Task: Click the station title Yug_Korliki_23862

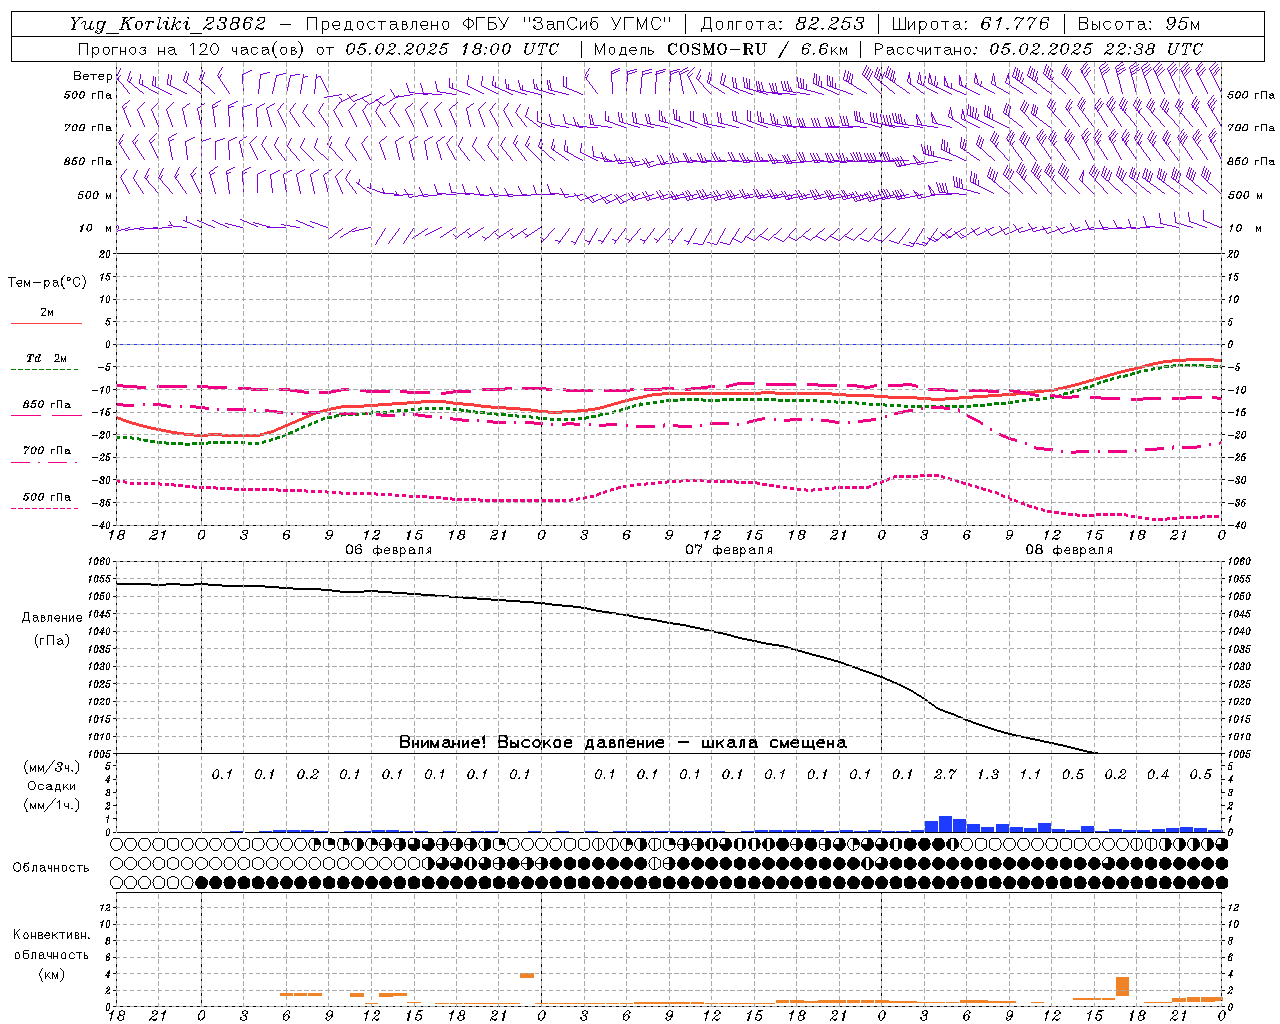Action: 168,24
